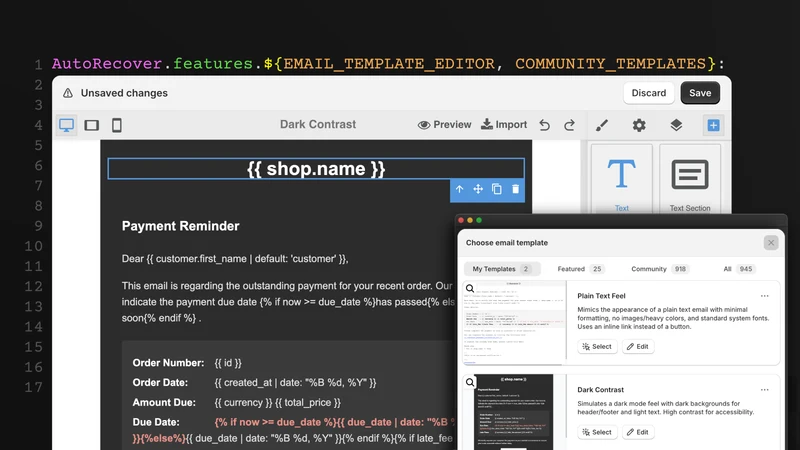Edit the Plain Text Feel template
The height and width of the screenshot is (450, 800).
click(638, 346)
